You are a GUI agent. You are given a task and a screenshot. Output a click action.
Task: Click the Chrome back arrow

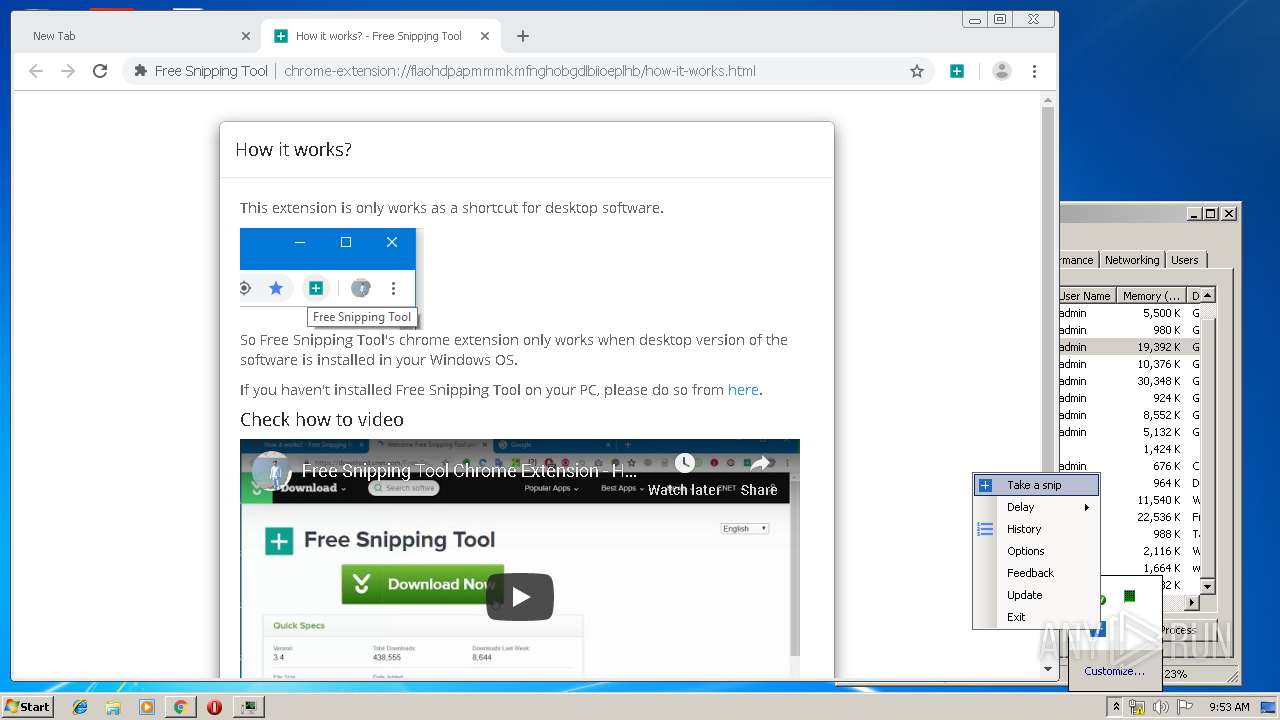[36, 71]
